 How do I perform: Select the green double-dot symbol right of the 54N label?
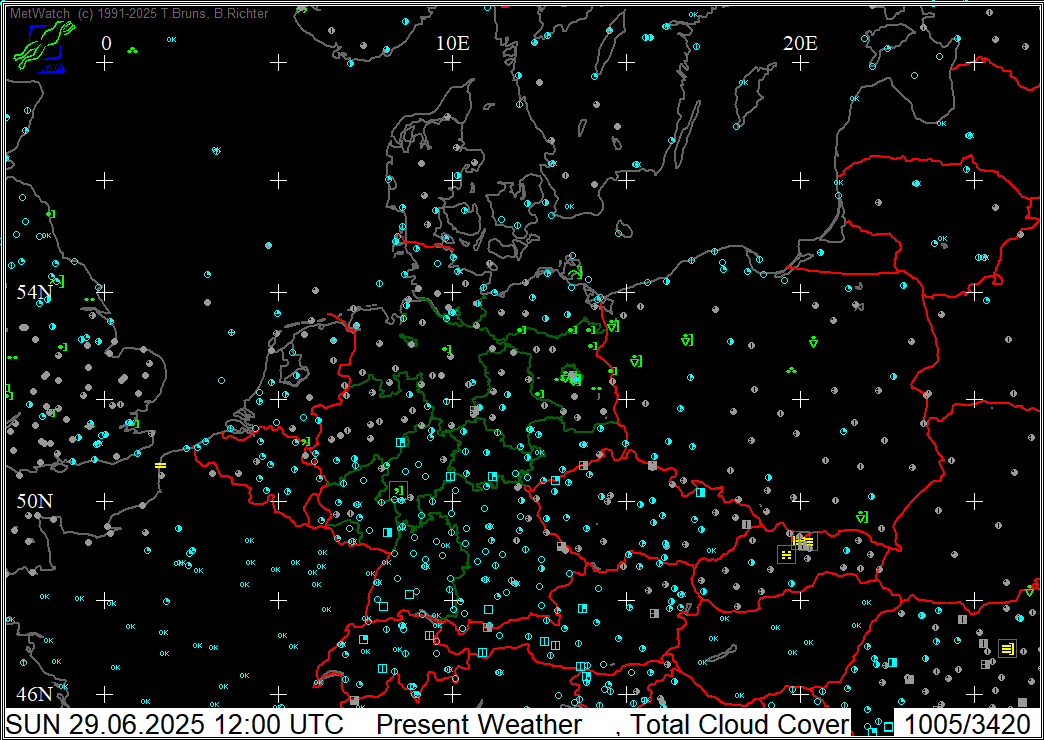pos(89,300)
